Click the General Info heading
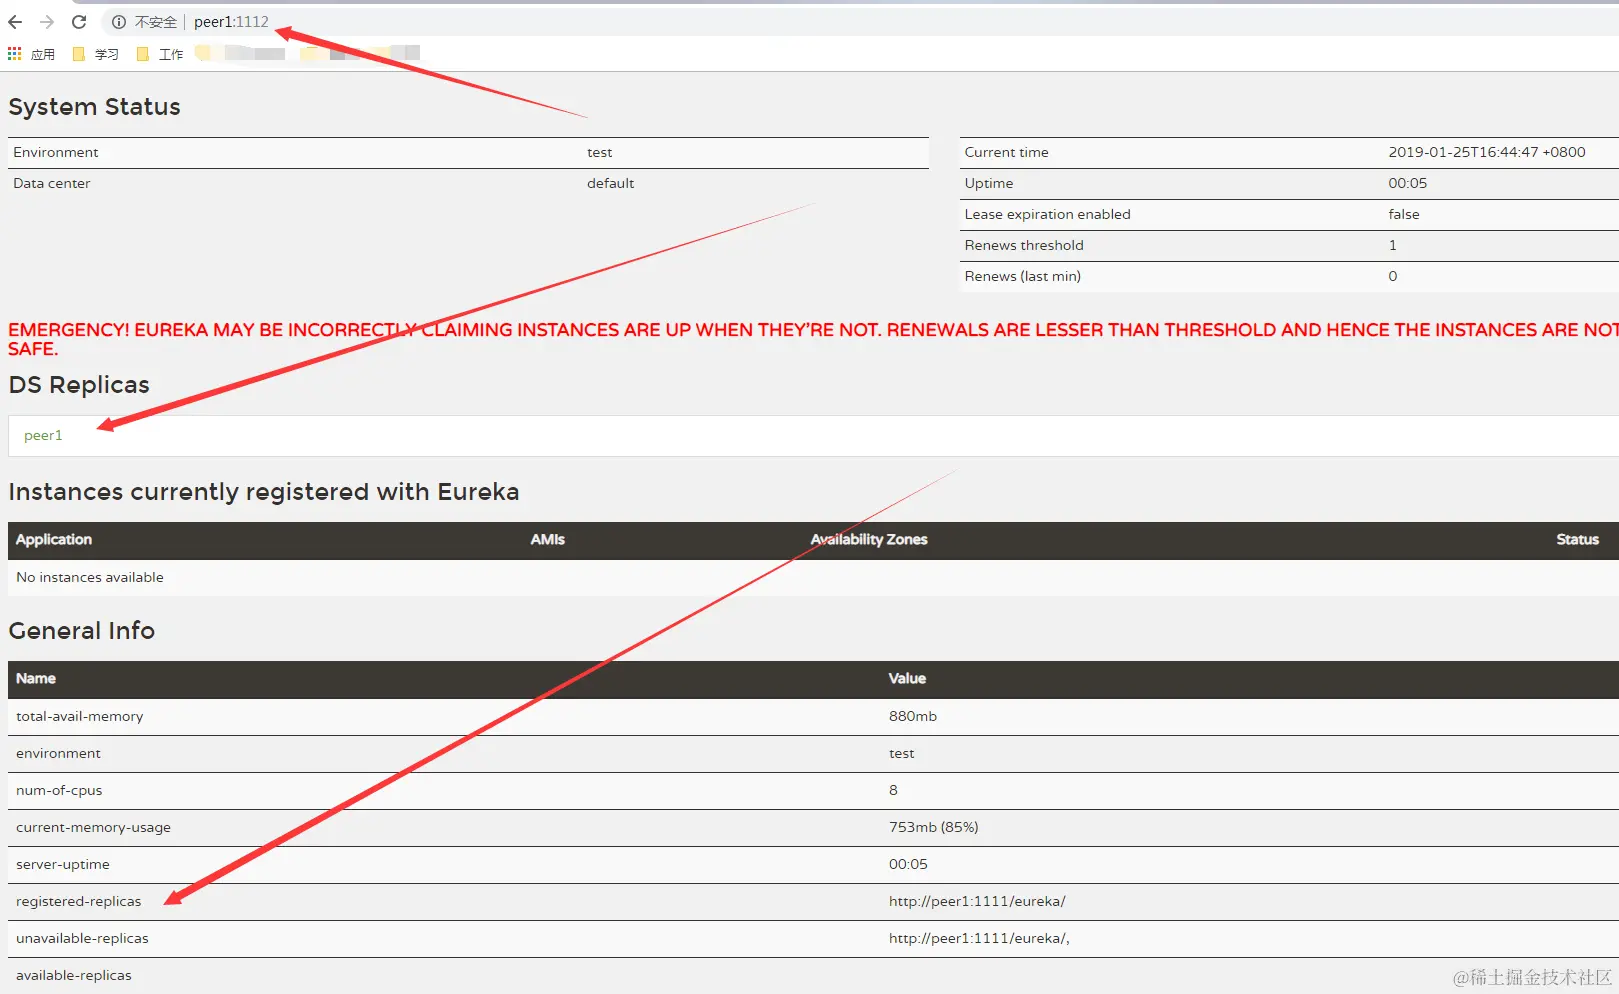1619x994 pixels. point(82,631)
